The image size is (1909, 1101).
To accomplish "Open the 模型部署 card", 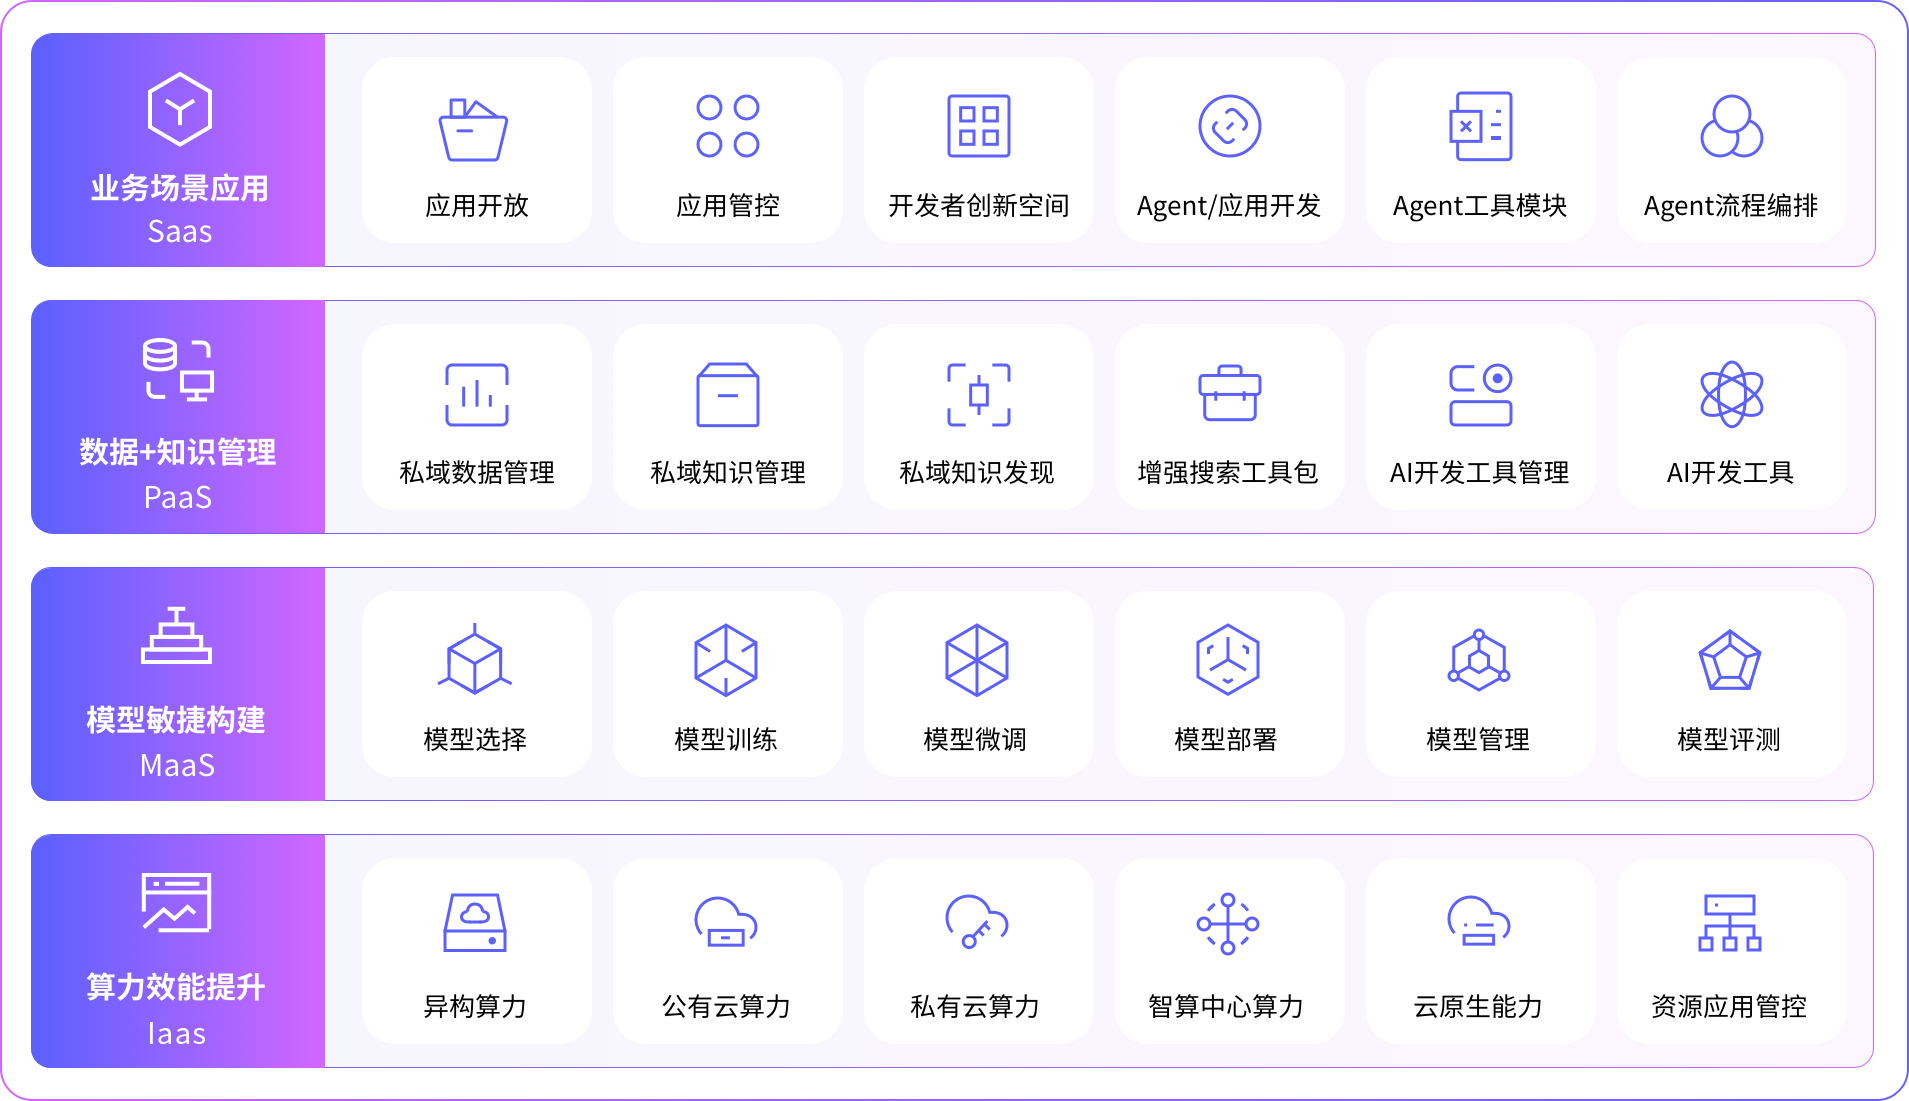I will click(x=1229, y=684).
